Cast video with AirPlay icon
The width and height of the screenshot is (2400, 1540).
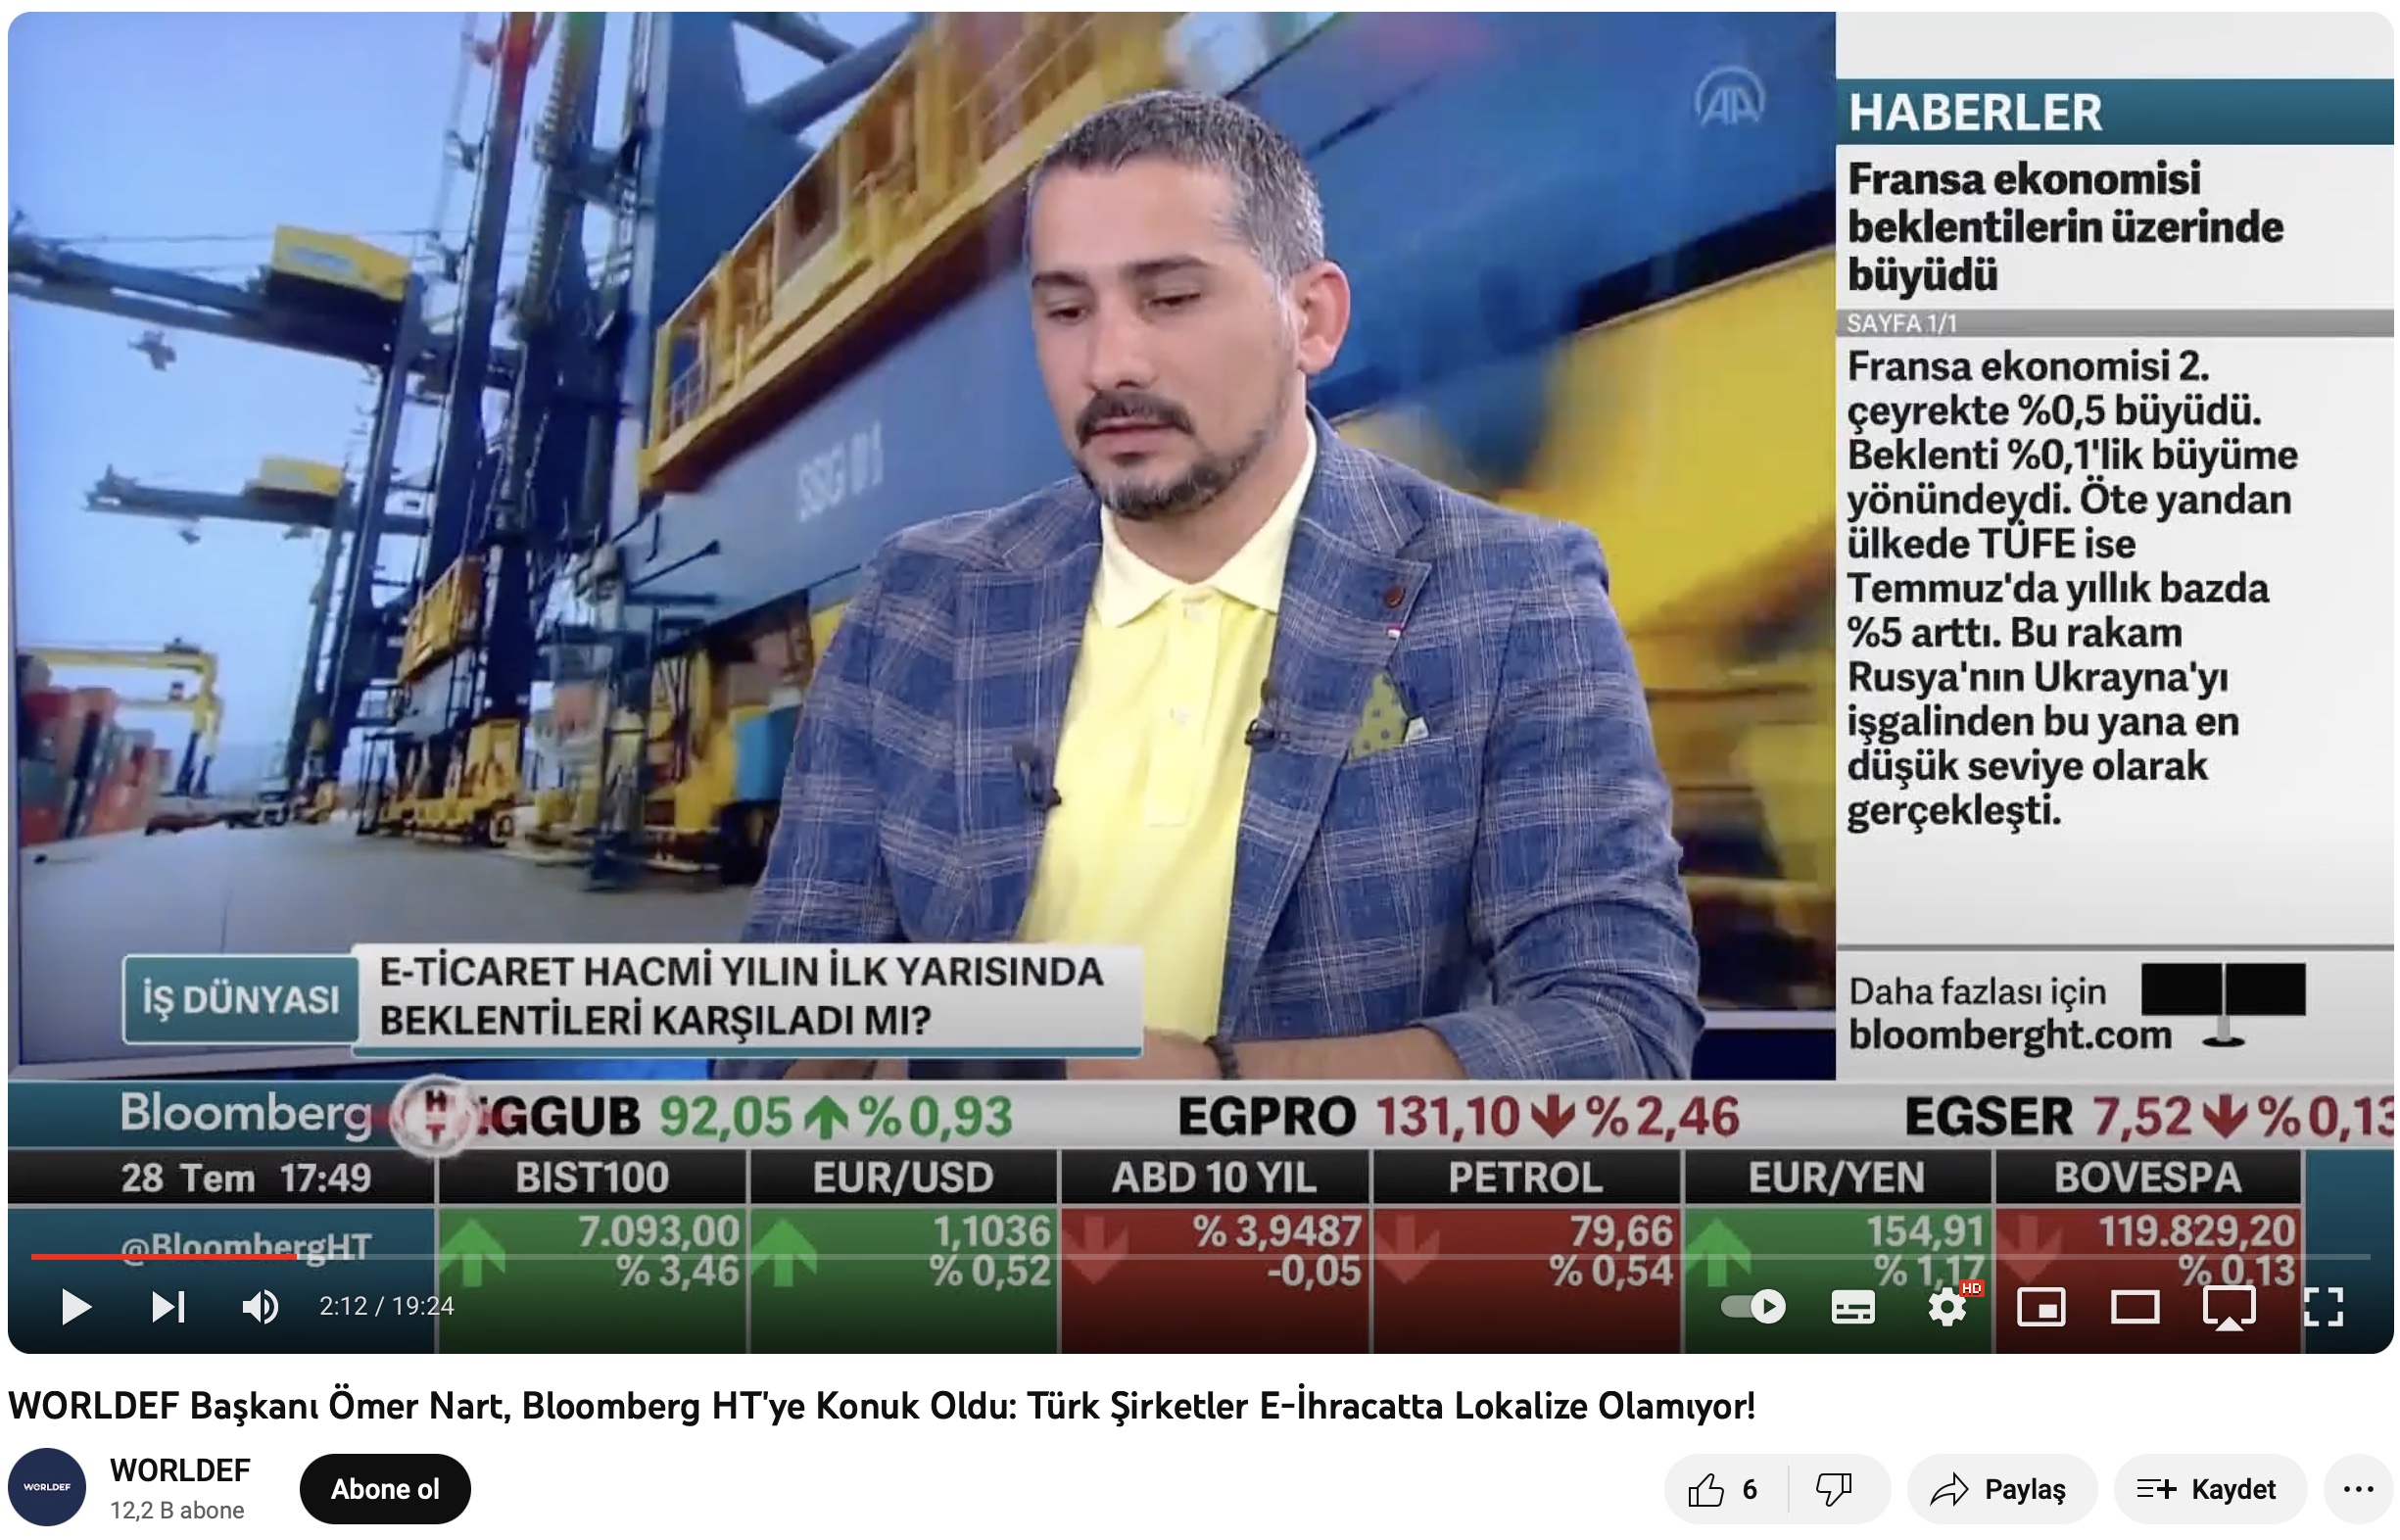tap(2229, 1307)
